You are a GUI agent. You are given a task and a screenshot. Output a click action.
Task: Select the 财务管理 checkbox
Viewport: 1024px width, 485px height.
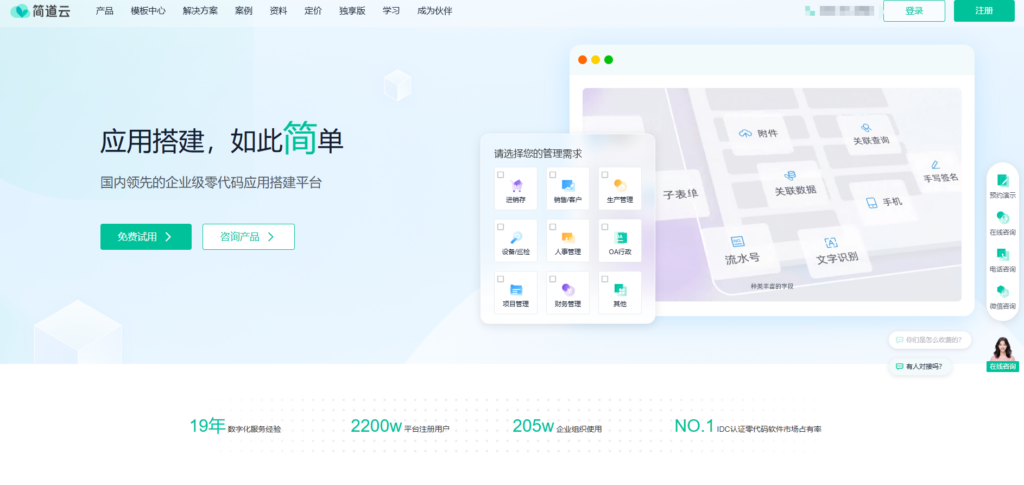(x=552, y=279)
